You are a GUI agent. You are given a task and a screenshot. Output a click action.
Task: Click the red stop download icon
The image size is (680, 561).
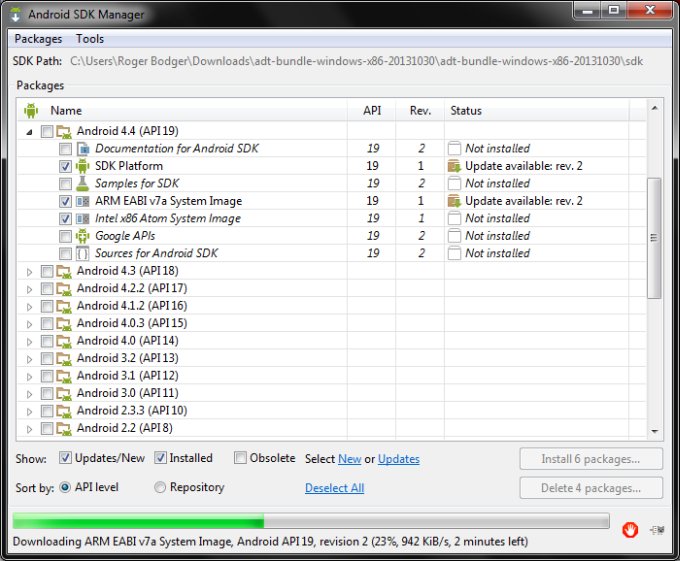630,529
